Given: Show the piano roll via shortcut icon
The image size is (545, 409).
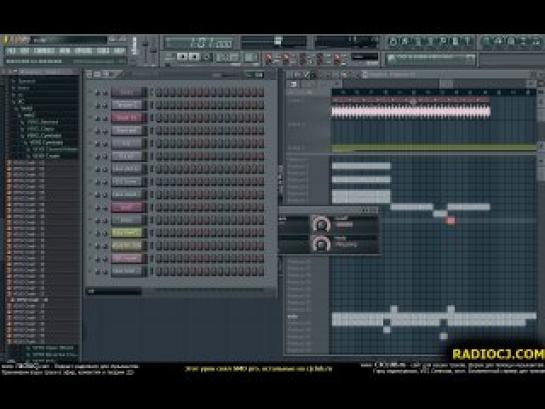Looking at the screenshot, I should pyautogui.click(x=418, y=42).
